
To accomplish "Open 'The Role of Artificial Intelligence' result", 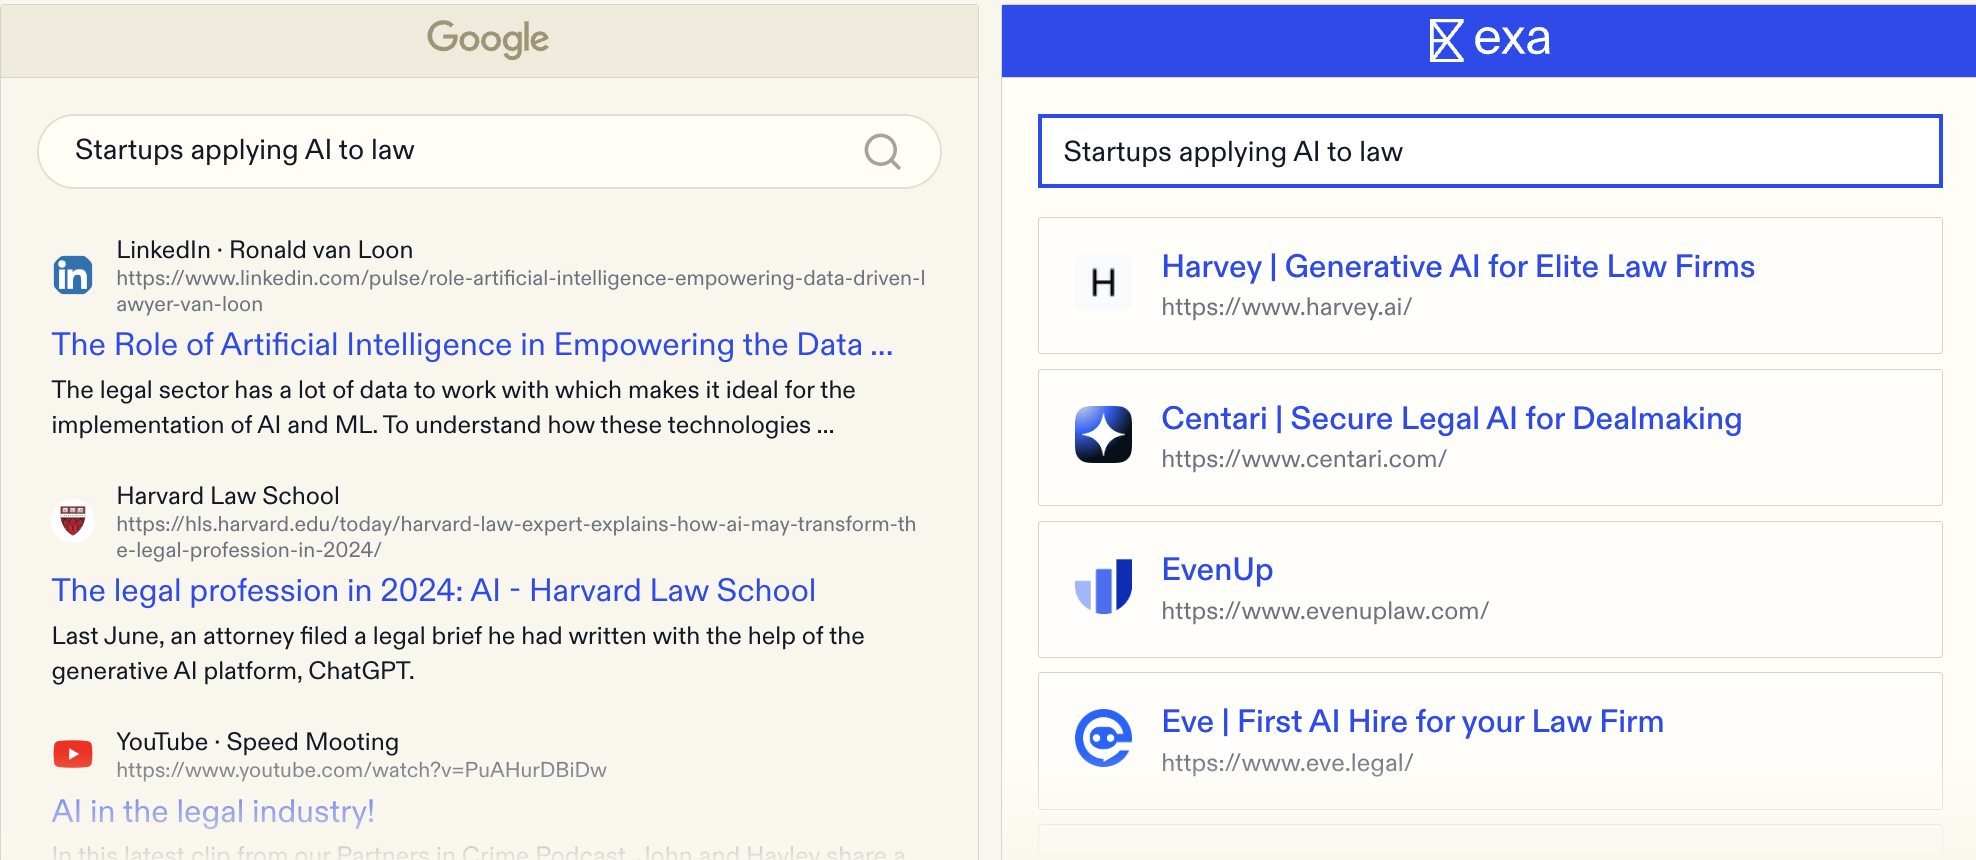I will point(472,345).
